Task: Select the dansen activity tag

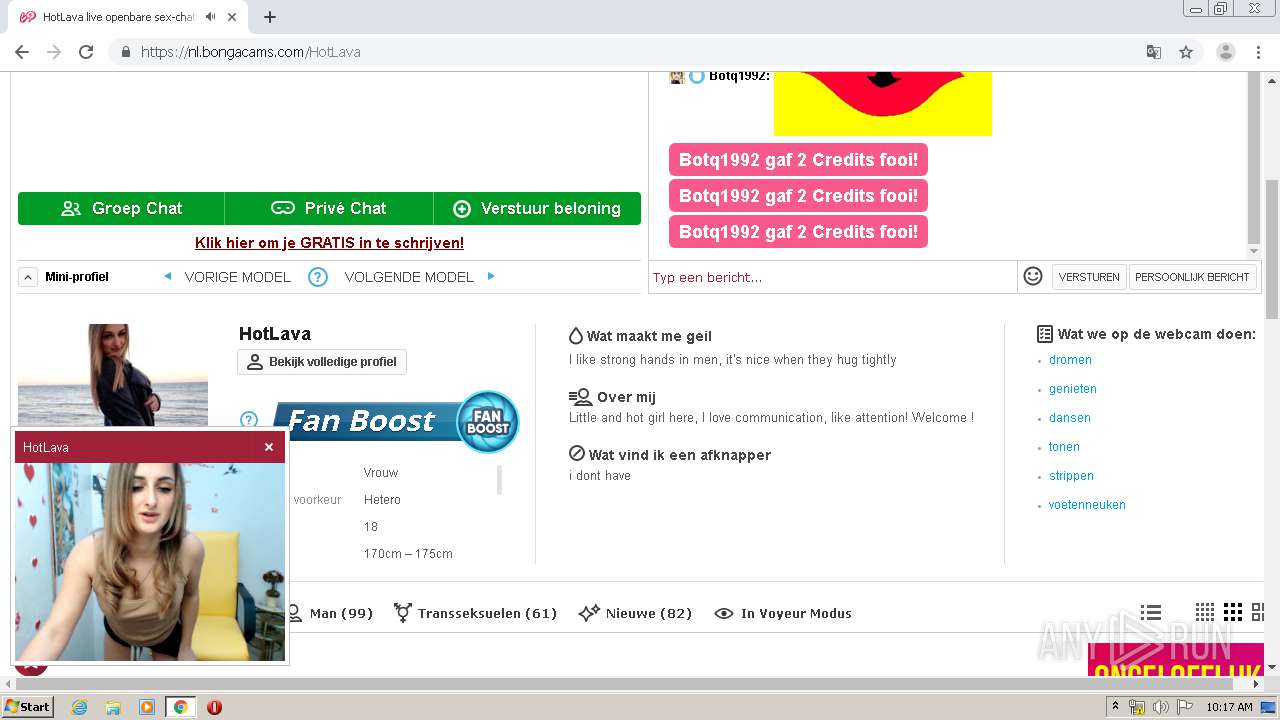Action: 1069,418
